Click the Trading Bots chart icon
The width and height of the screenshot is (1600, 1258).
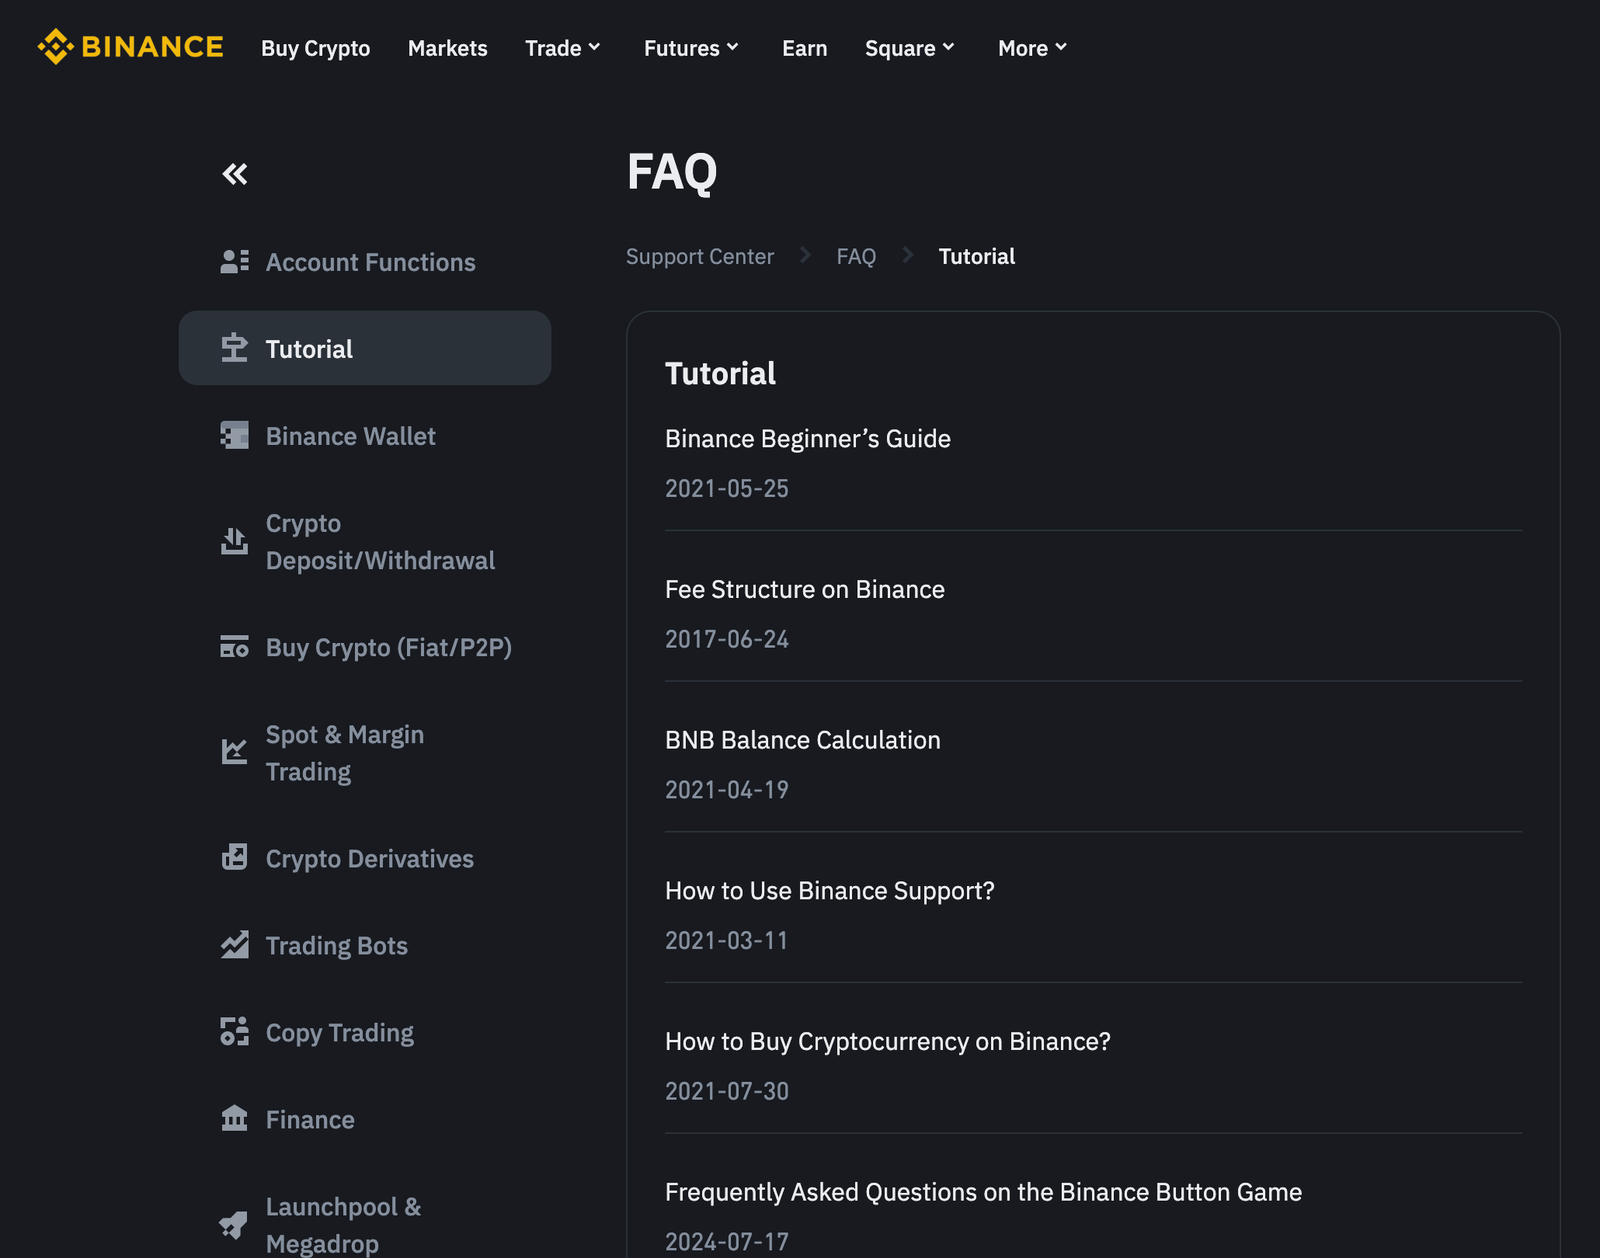click(234, 946)
